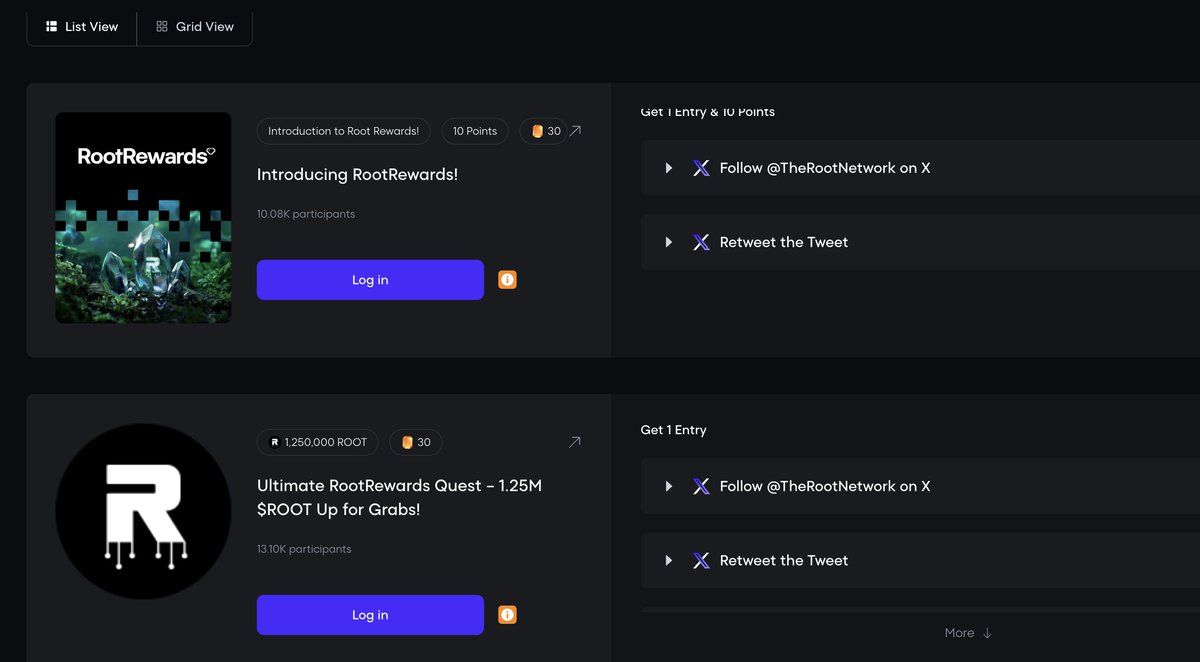This screenshot has height=662, width=1200.
Task: Log in to Ultimate RootRewards Quest
Action: (x=370, y=615)
